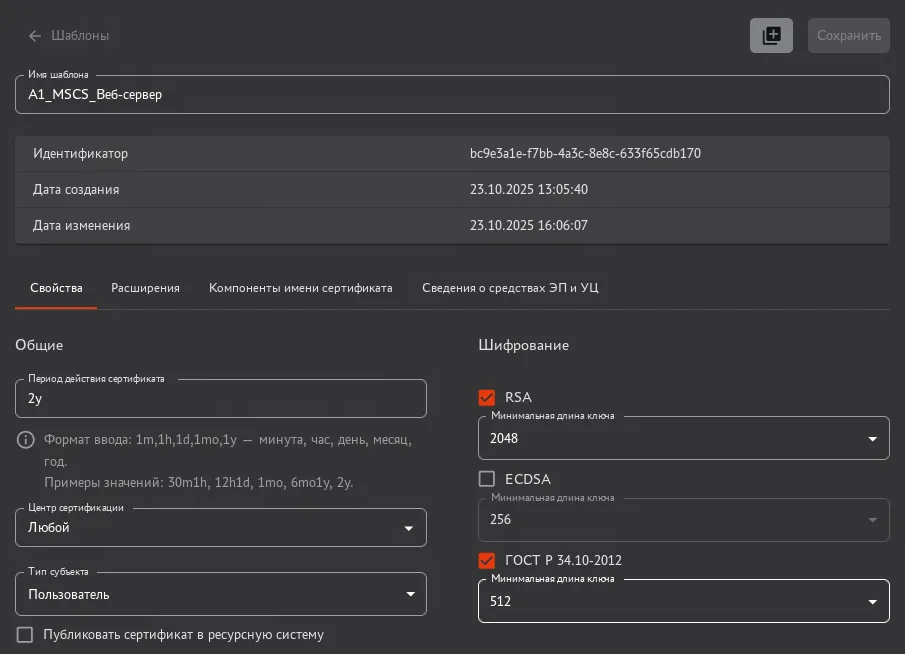Click the Шифрование section heading

coord(523,345)
